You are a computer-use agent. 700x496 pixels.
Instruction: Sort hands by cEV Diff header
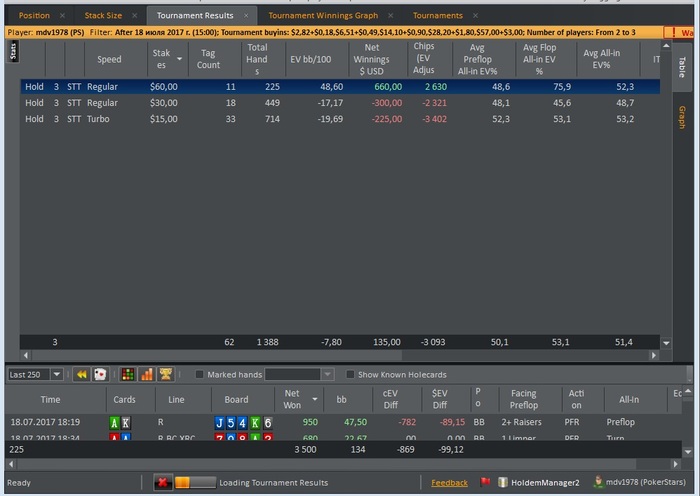click(397, 399)
